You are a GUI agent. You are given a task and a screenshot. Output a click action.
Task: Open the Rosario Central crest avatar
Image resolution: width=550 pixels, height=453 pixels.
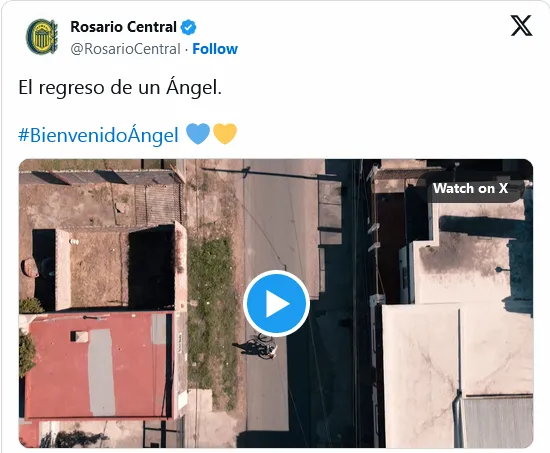coord(42,37)
